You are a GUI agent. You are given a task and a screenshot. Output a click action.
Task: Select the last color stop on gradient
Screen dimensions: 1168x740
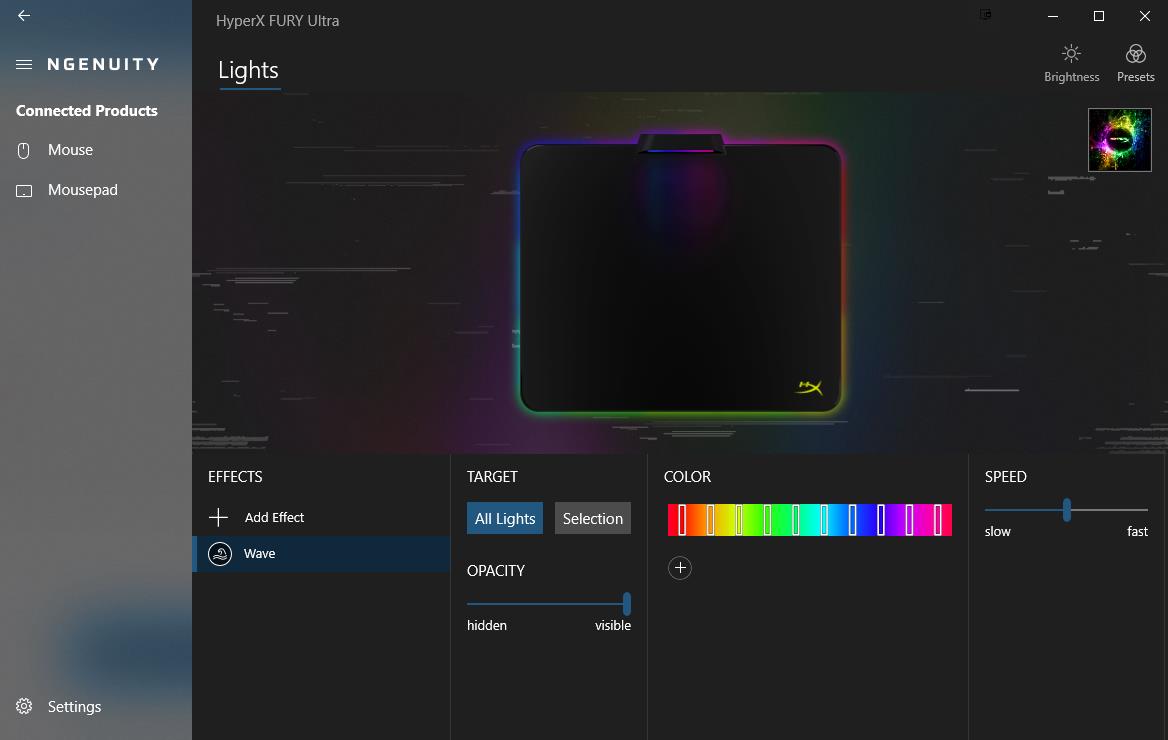pyautogui.click(x=938, y=520)
